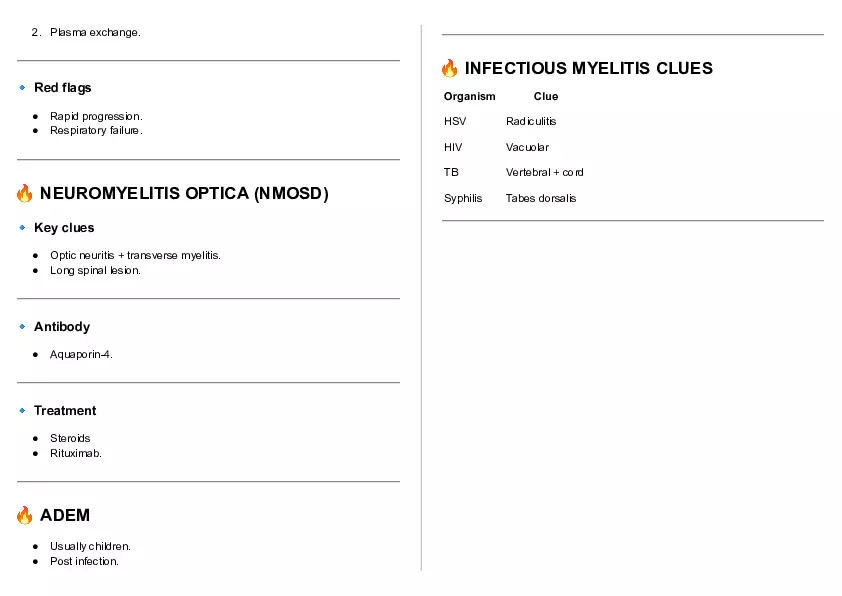Click the fire icon beside NEUROMYELITIS OPTICA heading
This screenshot has height=596, width=842.
pyautogui.click(x=24, y=193)
